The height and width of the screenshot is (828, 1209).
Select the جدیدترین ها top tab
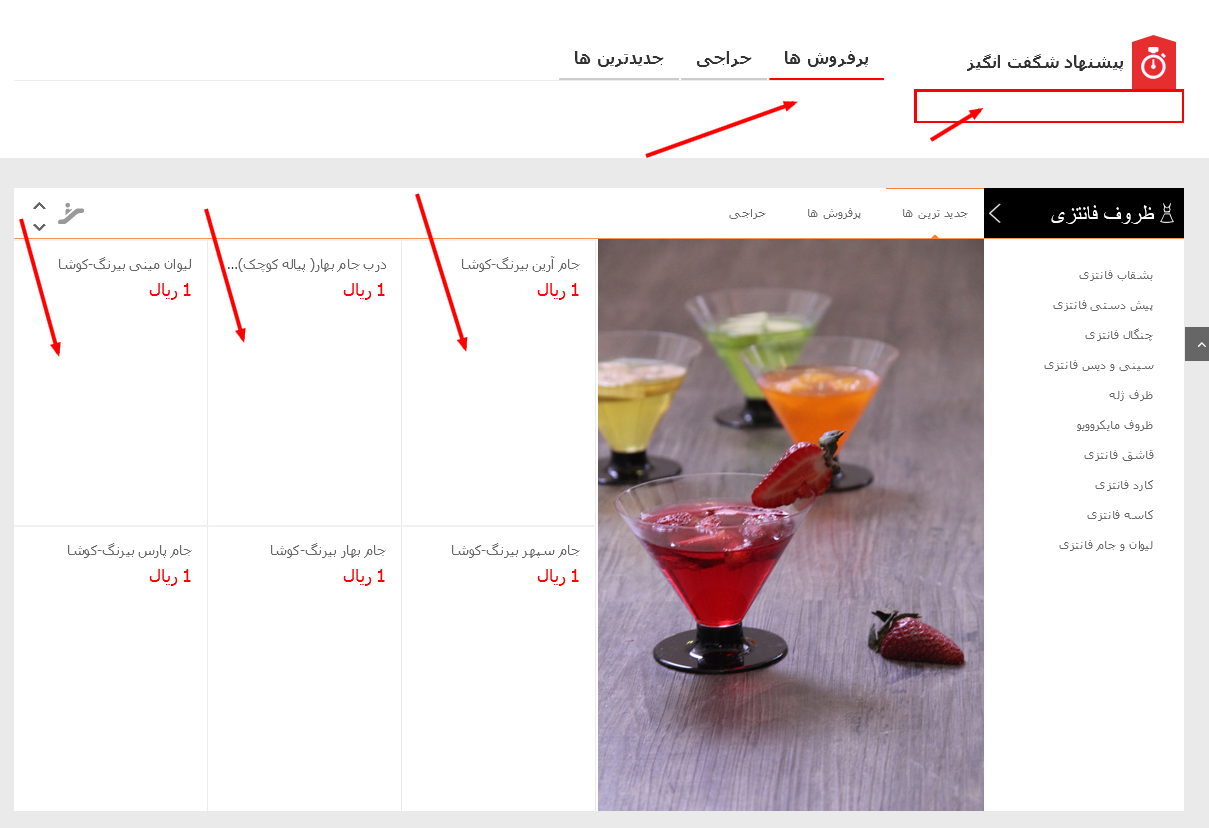tap(619, 59)
